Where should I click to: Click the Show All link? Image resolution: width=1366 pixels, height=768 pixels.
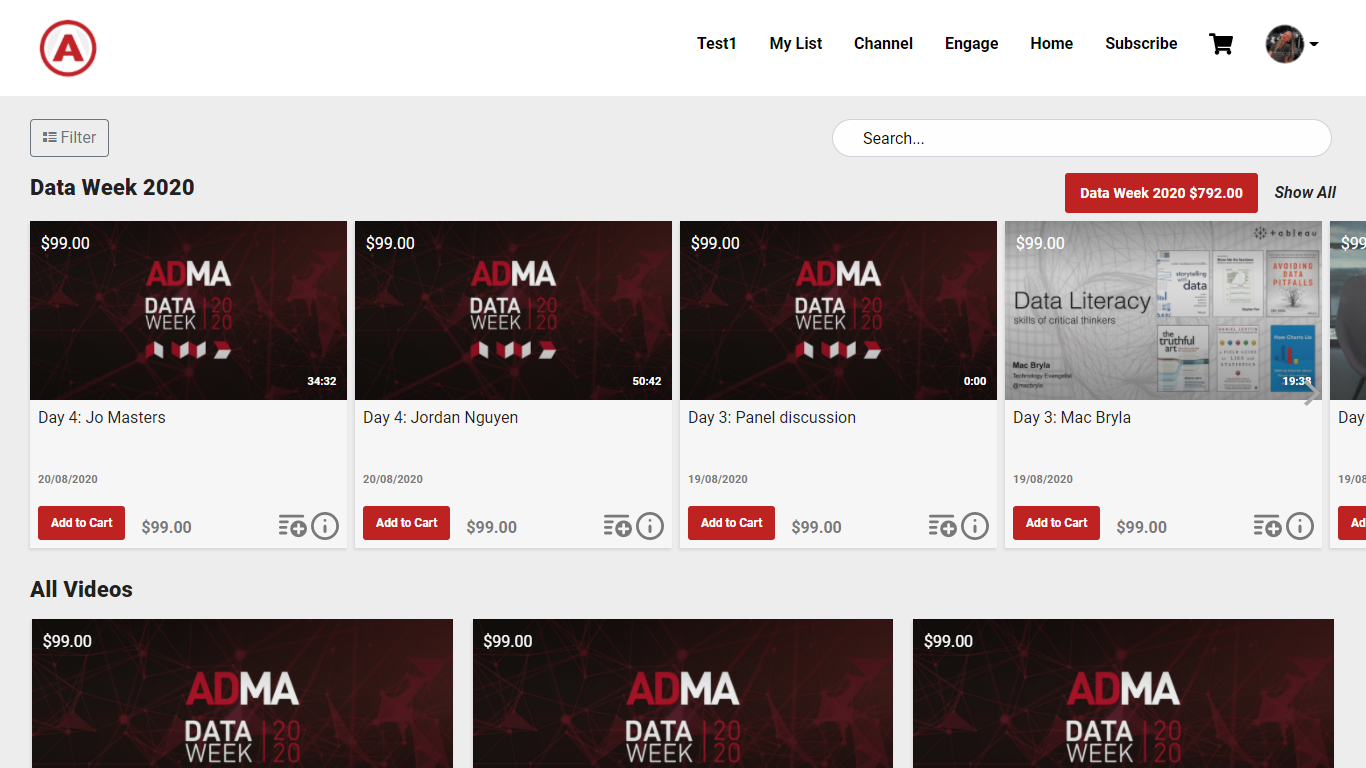pos(1305,193)
